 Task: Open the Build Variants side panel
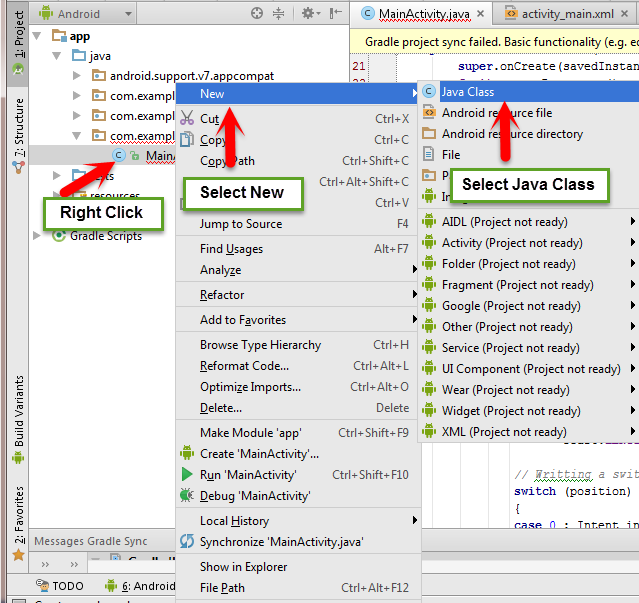[18, 419]
